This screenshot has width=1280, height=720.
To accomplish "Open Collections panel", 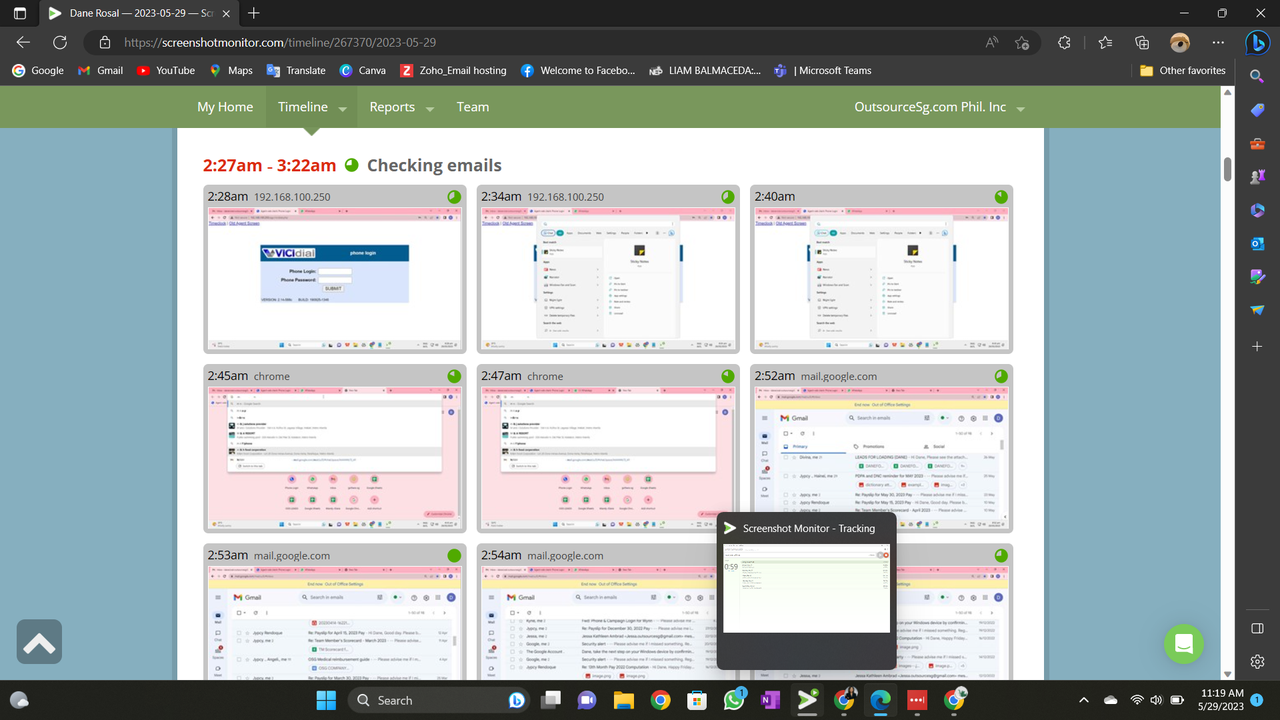I will [x=1142, y=43].
